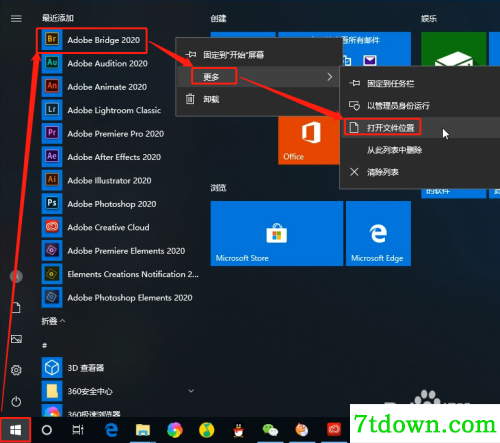This screenshot has height=443, width=500.
Task: Open Cortana circle on the taskbar
Action: tap(47, 430)
